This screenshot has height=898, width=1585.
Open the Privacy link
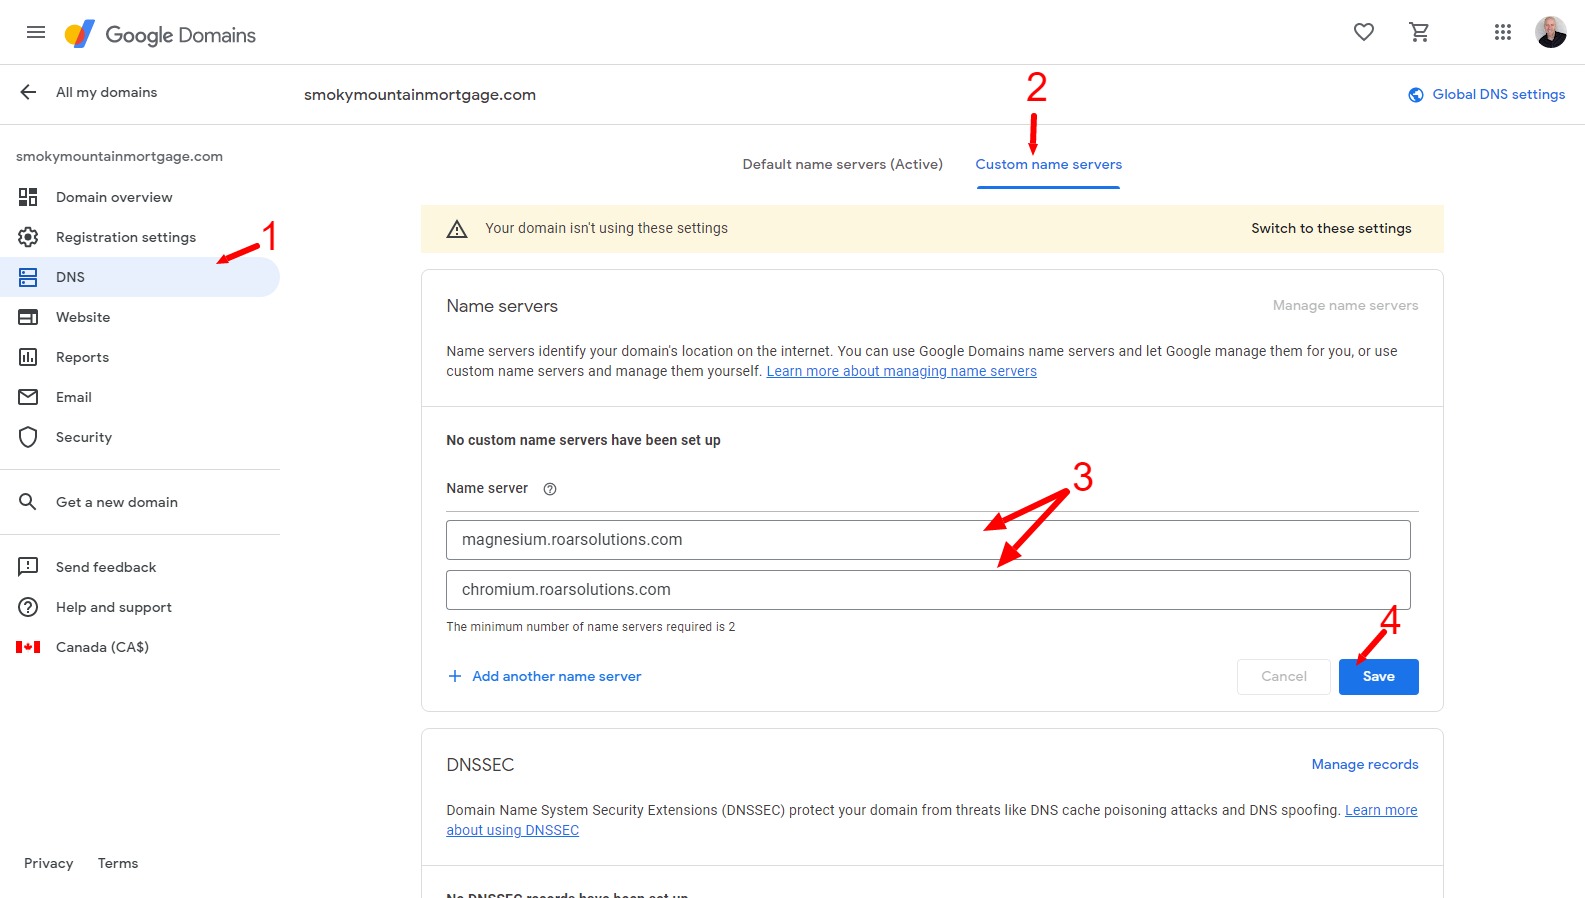(x=48, y=863)
